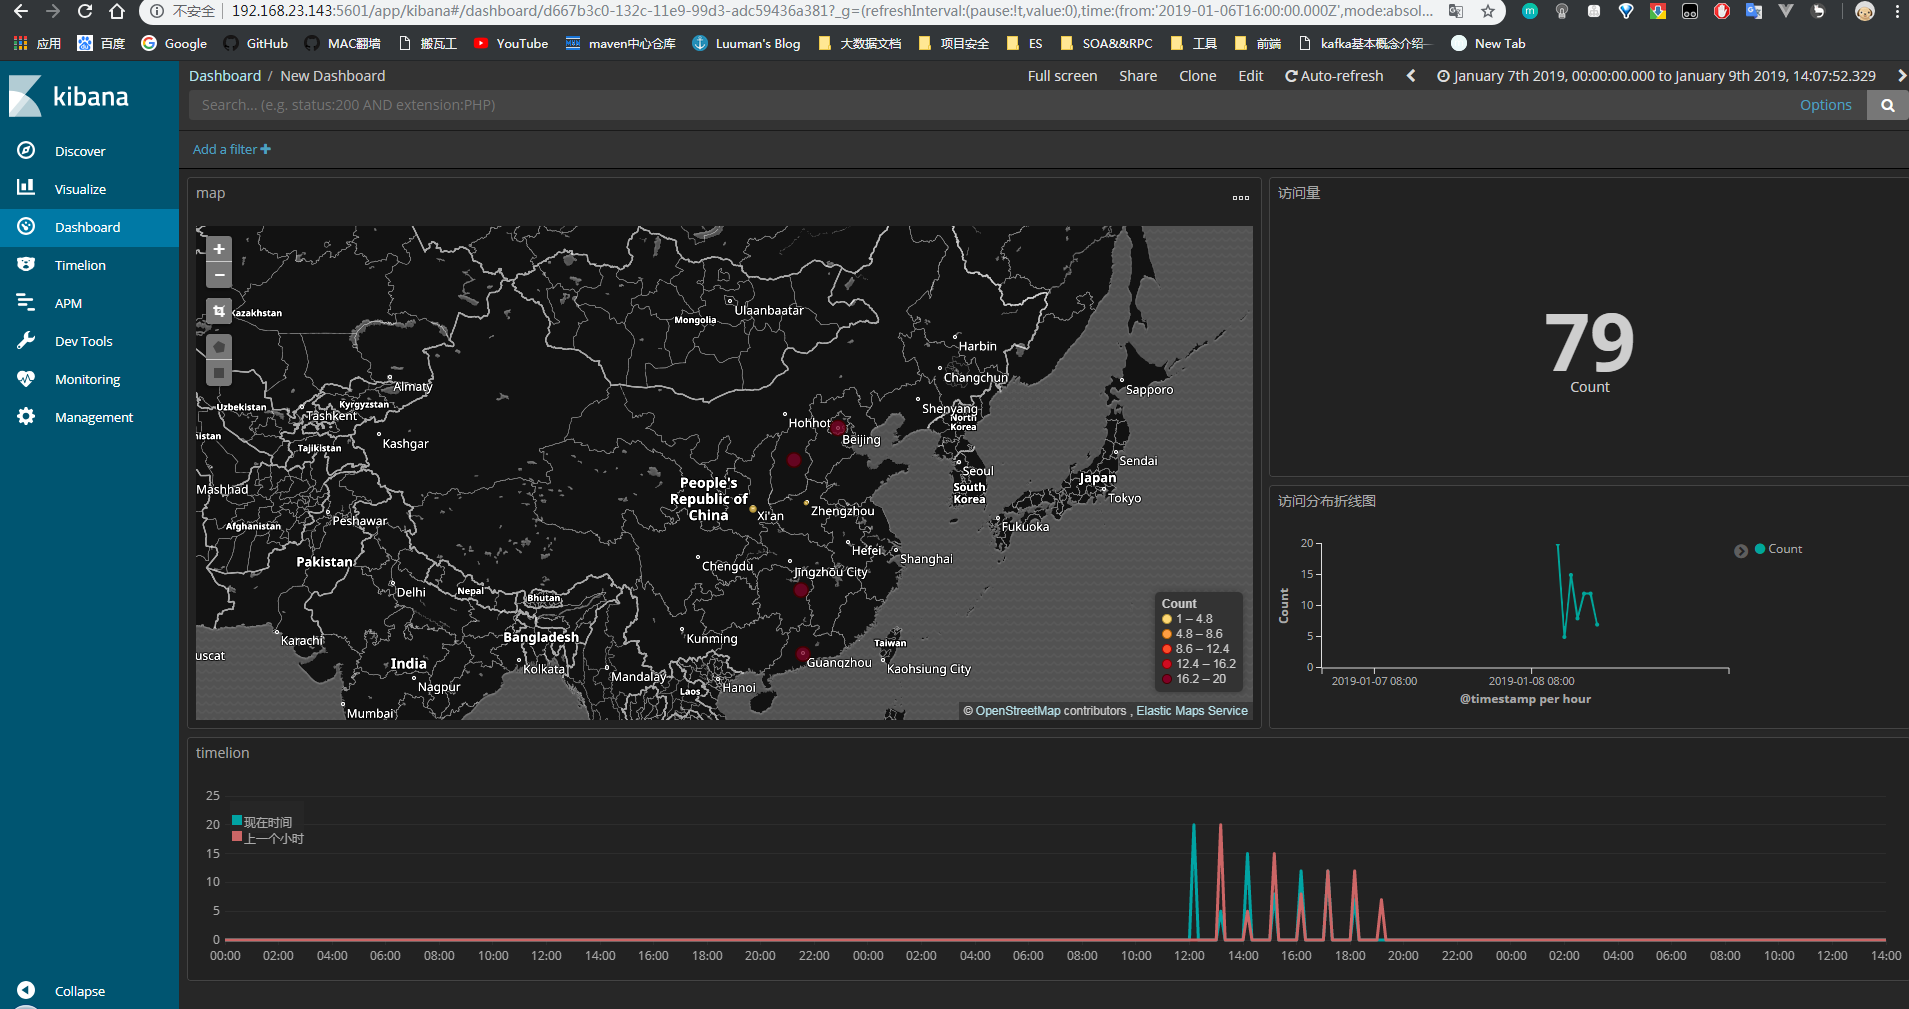
Task: Click the Beijing data point on map
Action: pyautogui.click(x=838, y=428)
